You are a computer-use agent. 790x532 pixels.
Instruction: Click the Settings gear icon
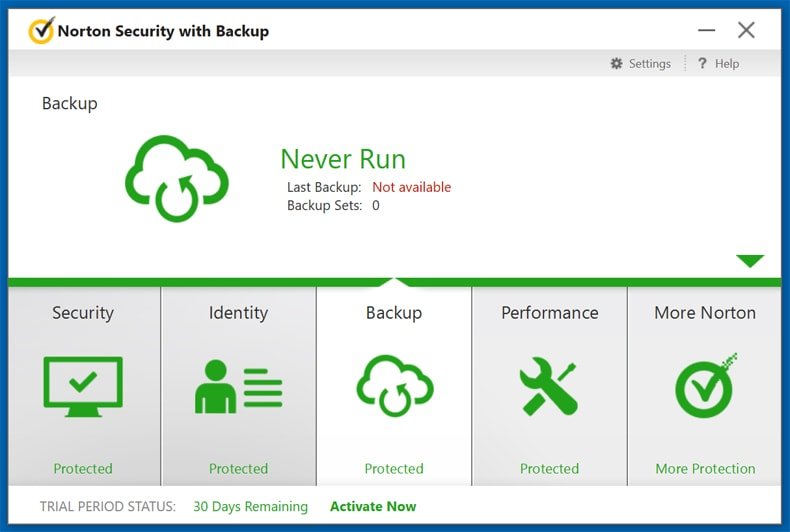coord(617,64)
